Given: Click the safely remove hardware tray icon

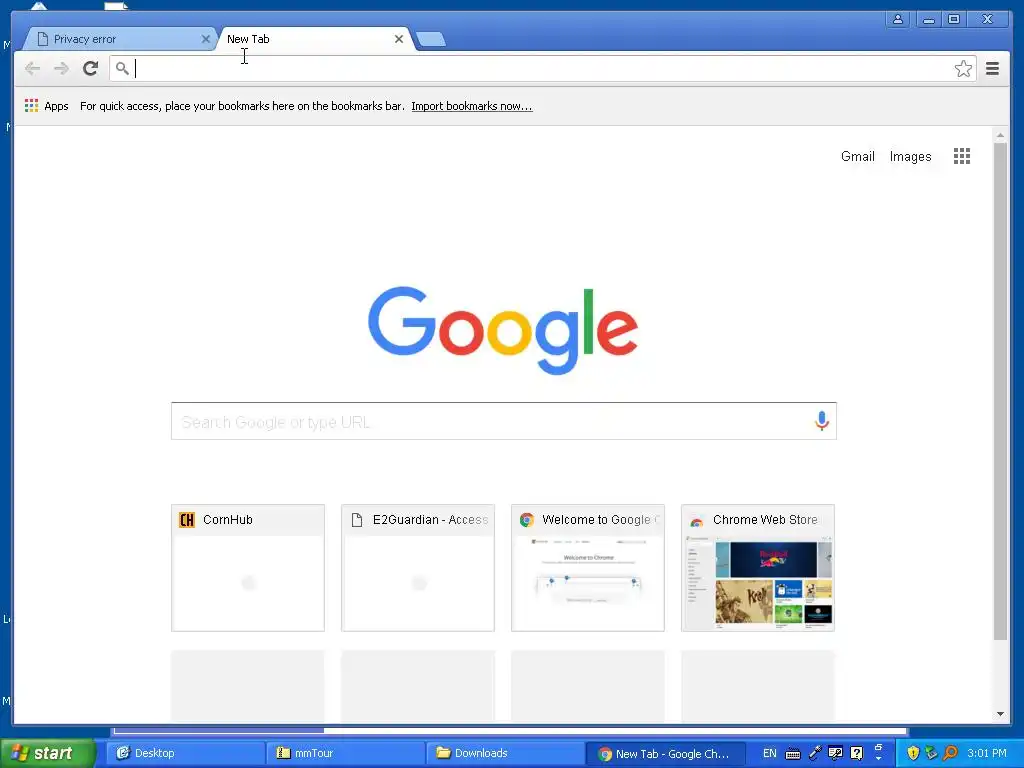Looking at the screenshot, I should (x=931, y=753).
